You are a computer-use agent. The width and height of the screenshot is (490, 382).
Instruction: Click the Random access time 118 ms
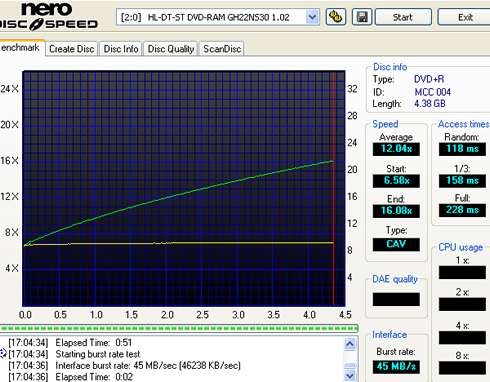click(462, 149)
